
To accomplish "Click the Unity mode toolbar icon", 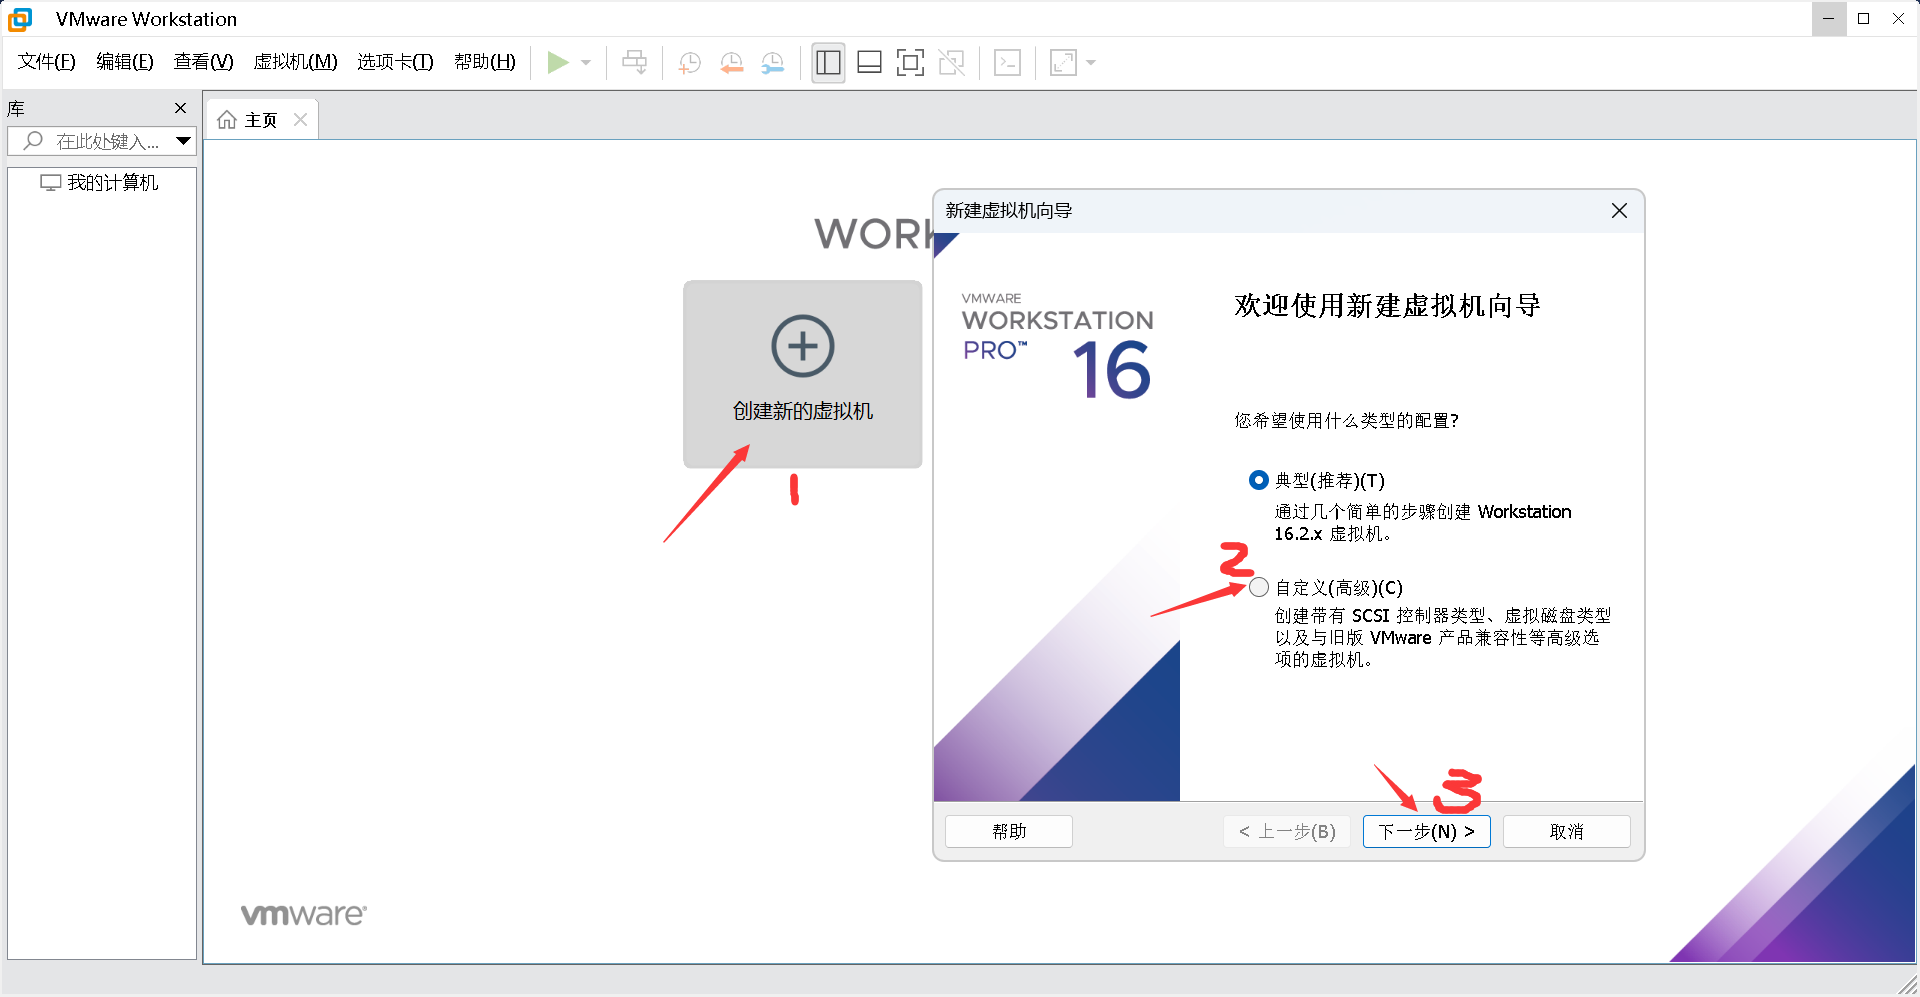I will click(x=951, y=63).
